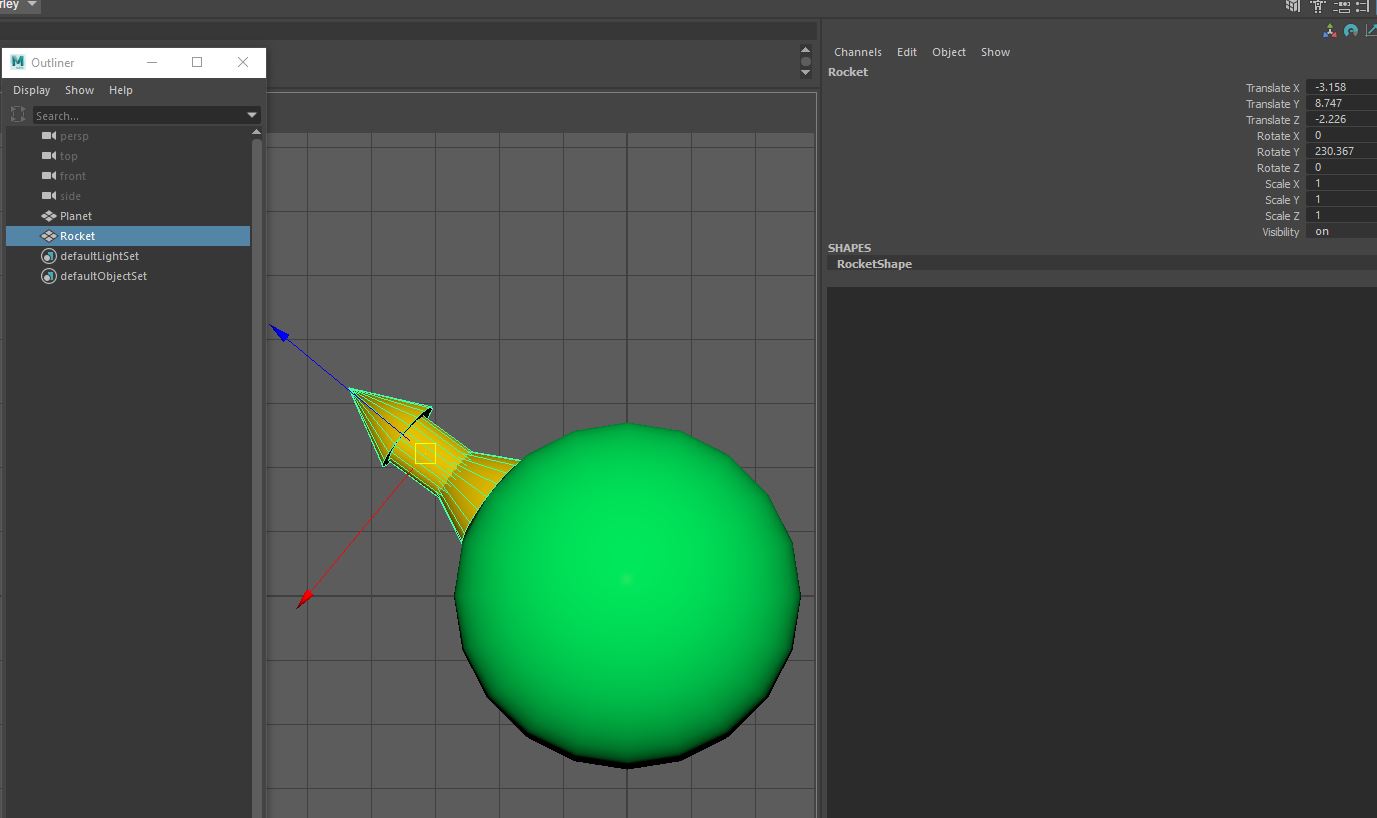1377x818 pixels.
Task: Click the move manipulator axis icon above Channel Box
Action: pyautogui.click(x=1330, y=31)
